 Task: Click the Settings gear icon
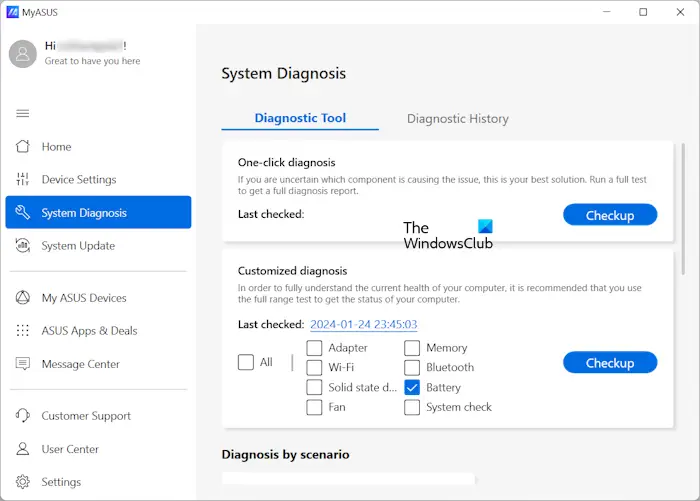pos(23,482)
